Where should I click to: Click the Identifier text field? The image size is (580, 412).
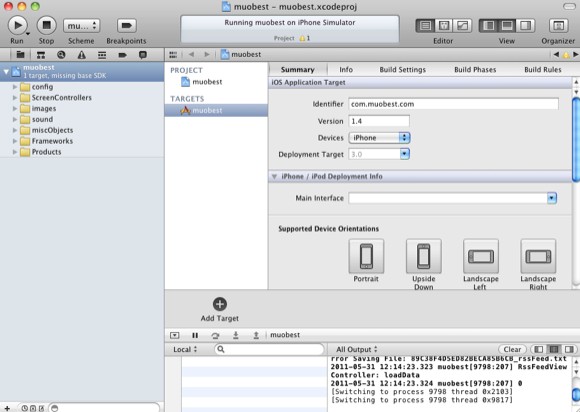pos(453,104)
